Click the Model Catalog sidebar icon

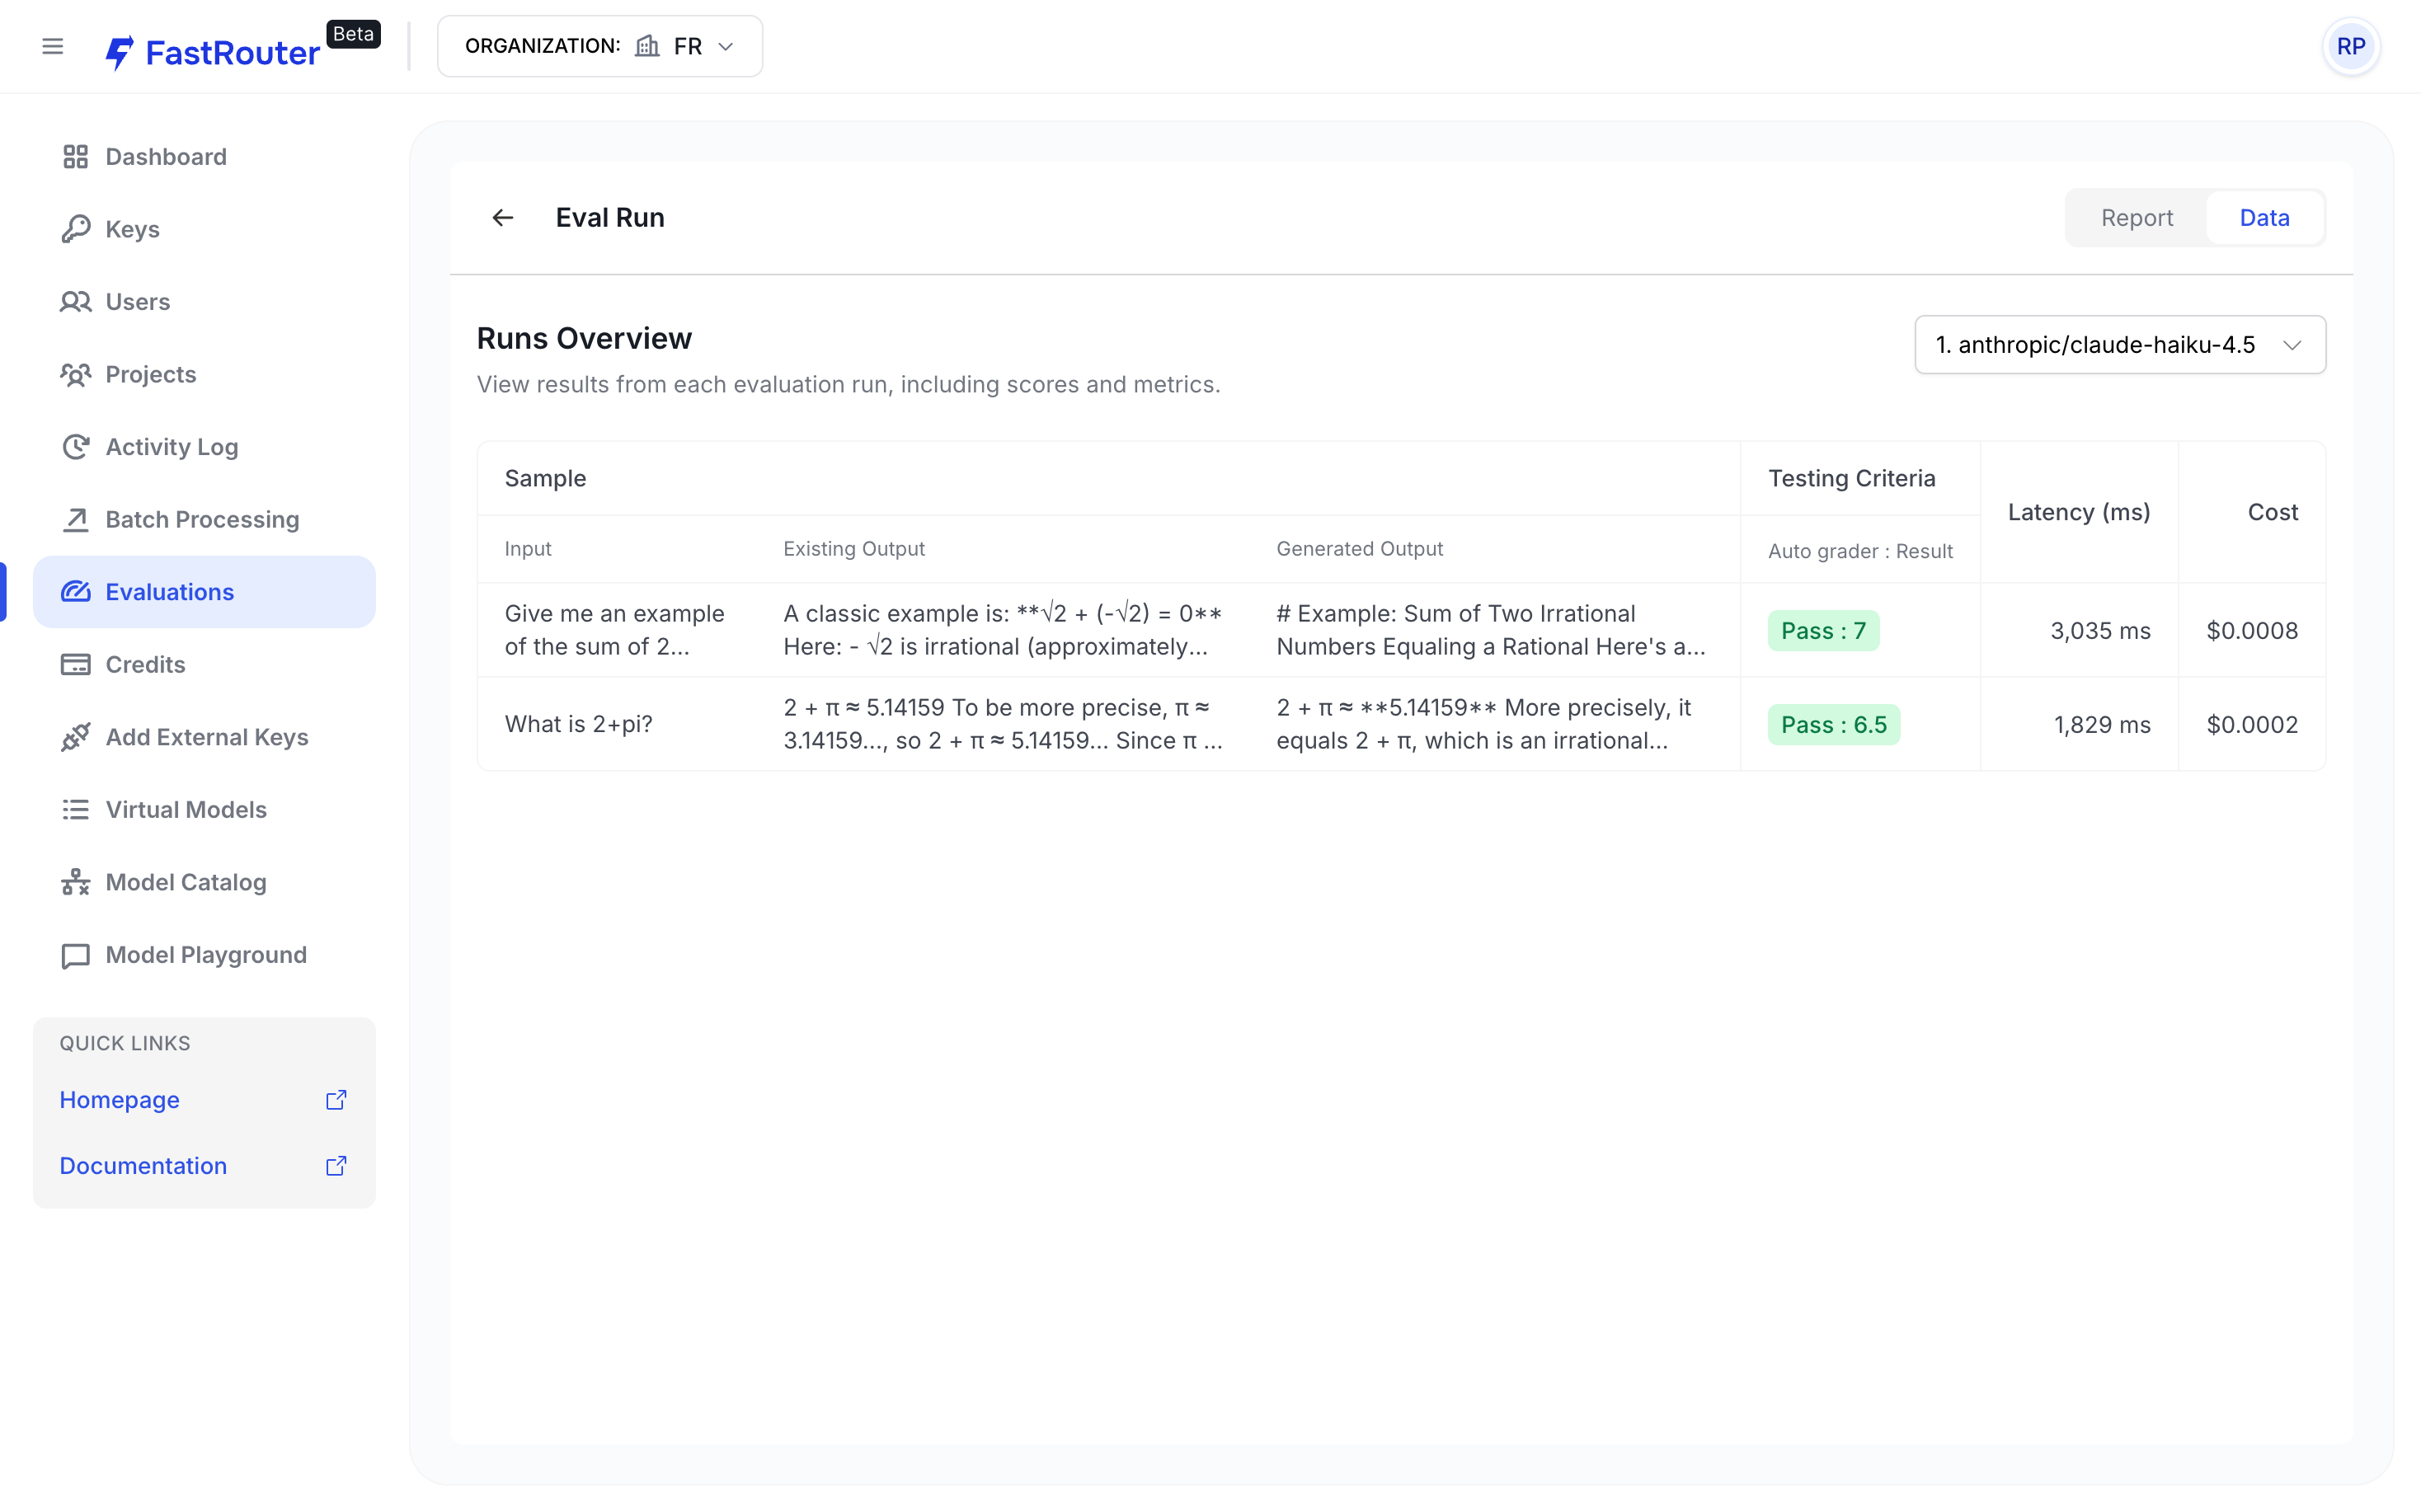(75, 882)
